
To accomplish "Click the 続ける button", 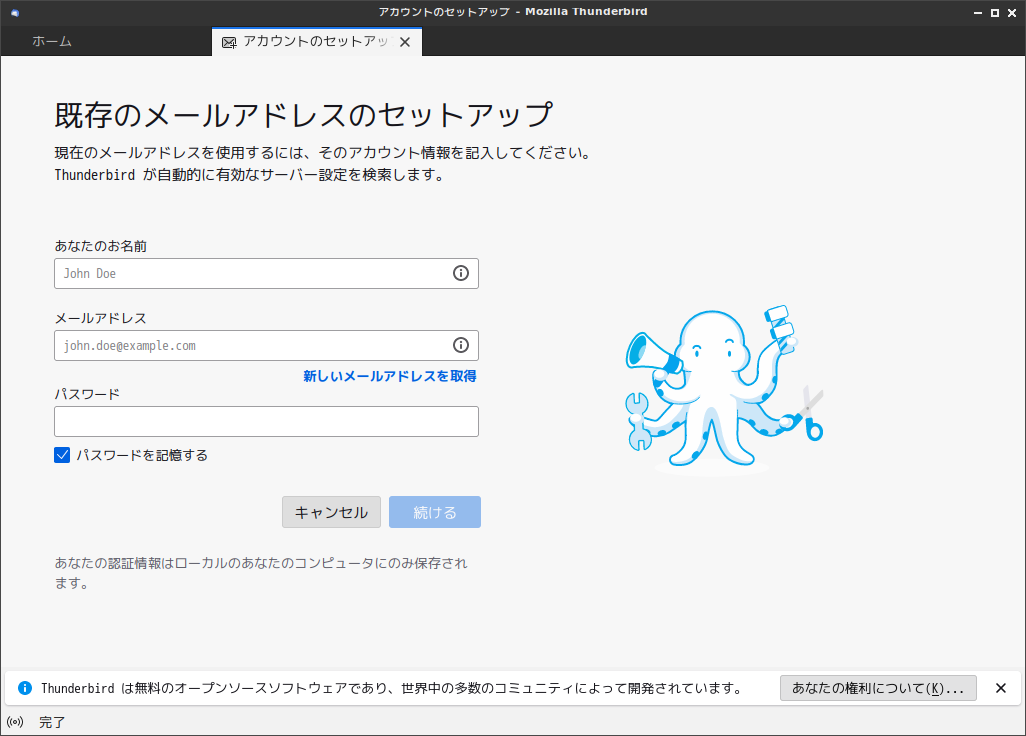I will click(435, 512).
